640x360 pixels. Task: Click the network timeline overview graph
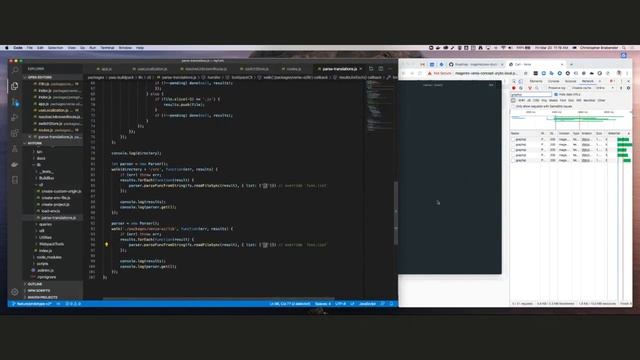[570, 120]
